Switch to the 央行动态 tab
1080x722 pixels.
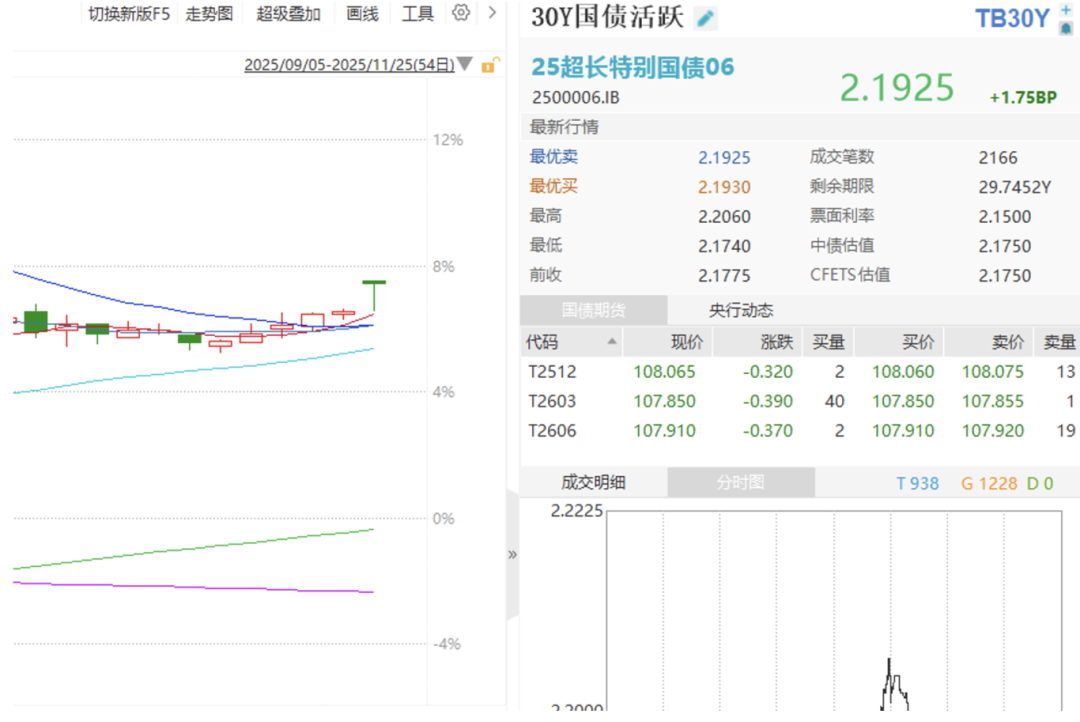point(741,310)
